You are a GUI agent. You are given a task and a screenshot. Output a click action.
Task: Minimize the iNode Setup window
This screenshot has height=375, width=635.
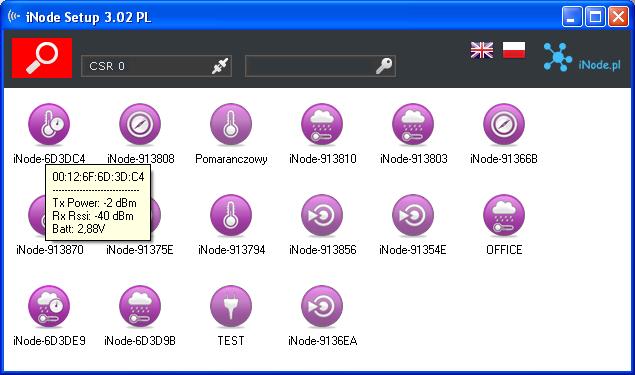(x=572, y=17)
